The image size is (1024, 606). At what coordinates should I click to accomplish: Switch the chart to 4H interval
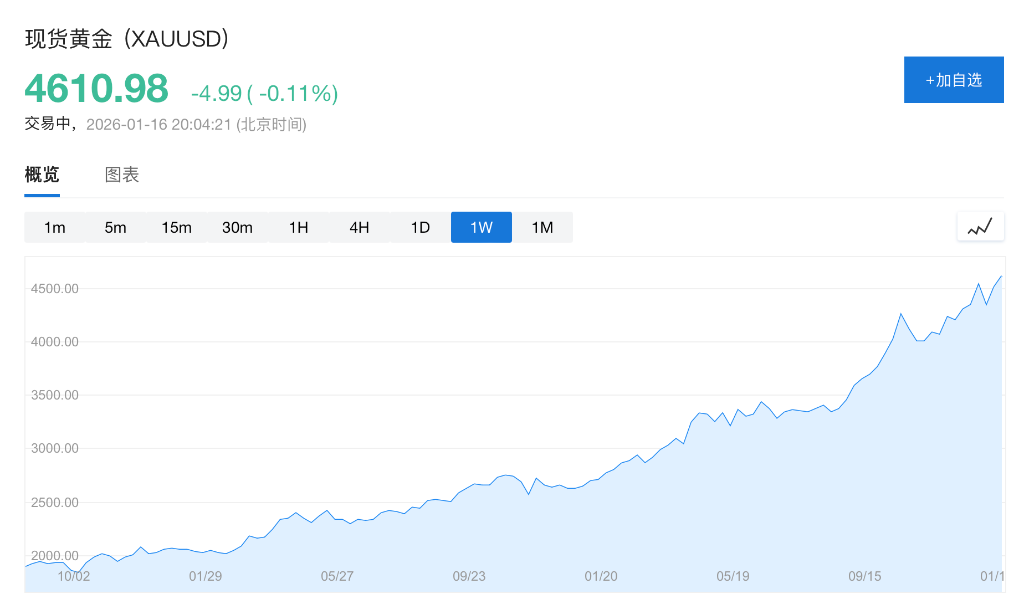(x=359, y=227)
